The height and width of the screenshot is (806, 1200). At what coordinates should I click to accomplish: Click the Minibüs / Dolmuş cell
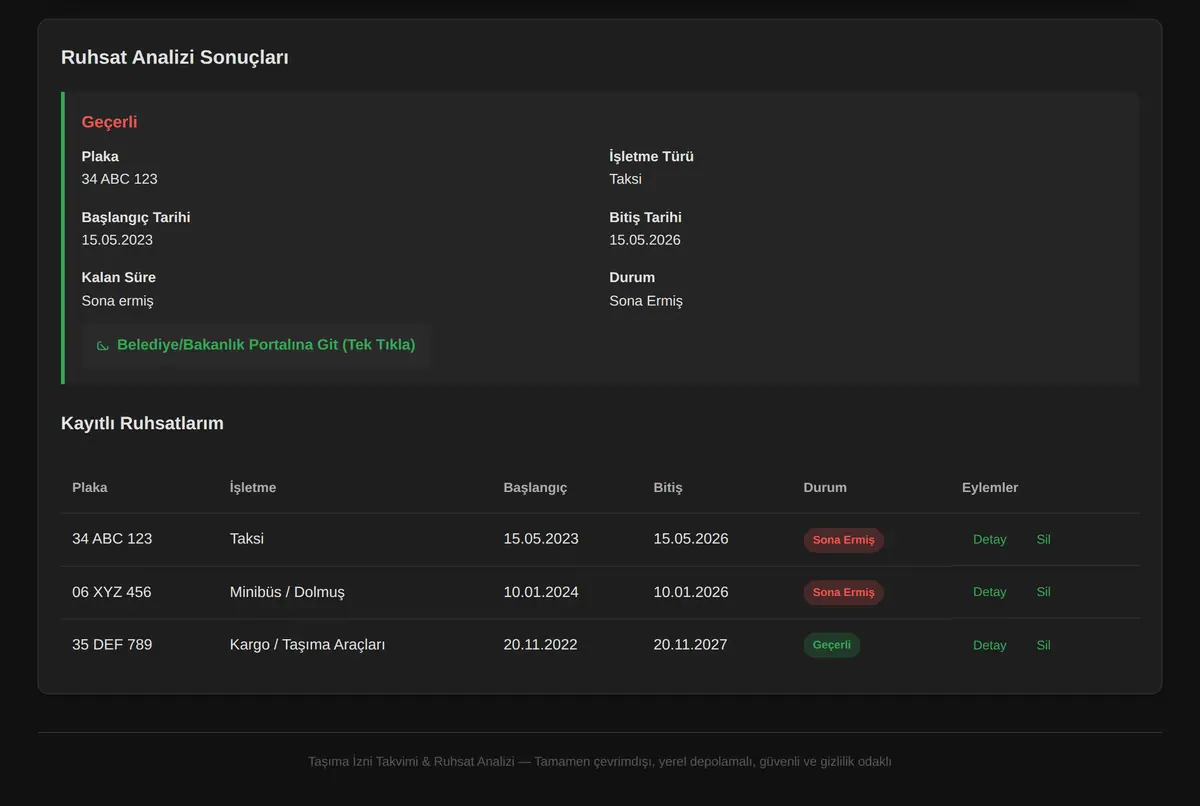coord(287,592)
